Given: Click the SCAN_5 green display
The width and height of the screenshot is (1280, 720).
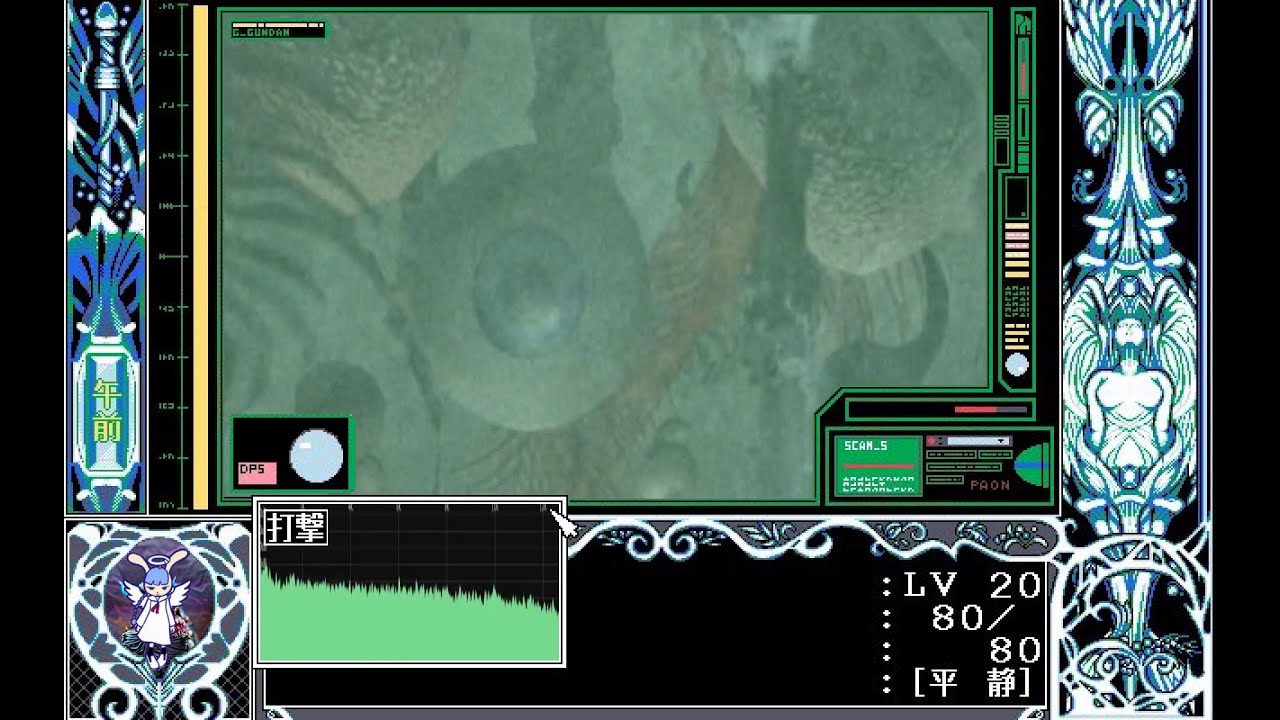Looking at the screenshot, I should 878,466.
